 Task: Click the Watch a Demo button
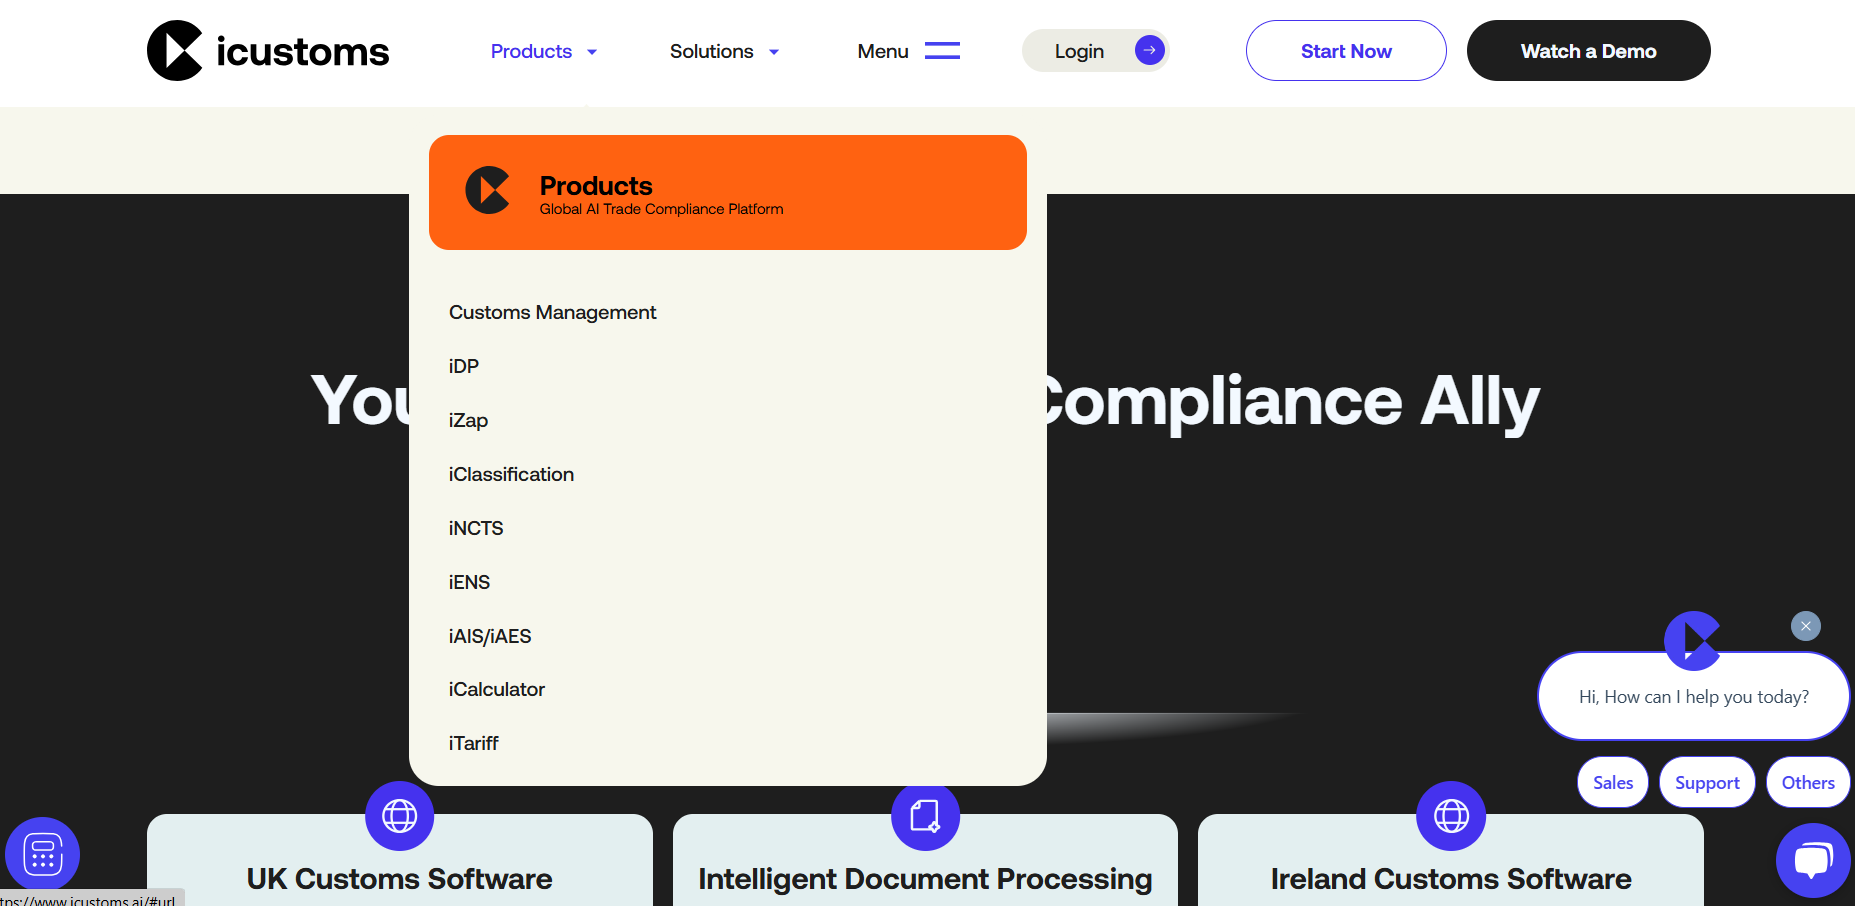(1588, 51)
